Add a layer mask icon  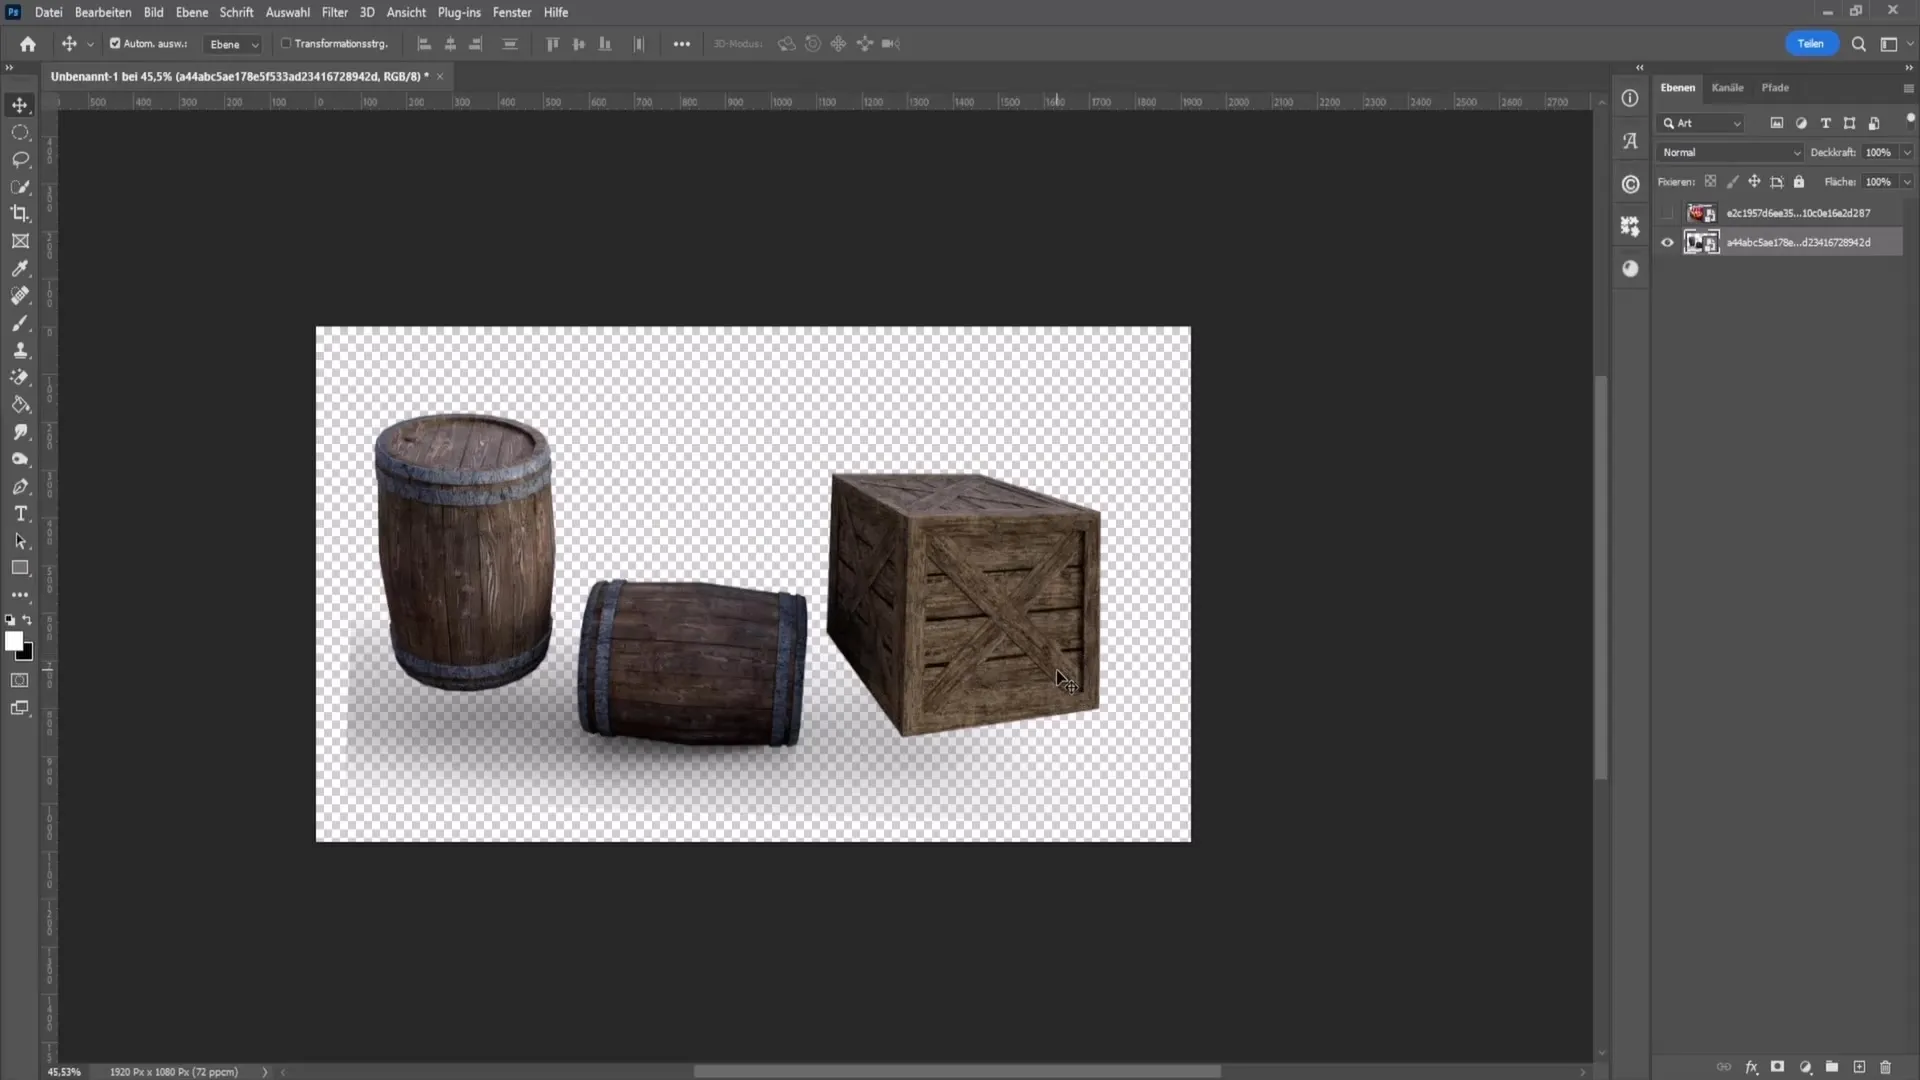1777,1067
